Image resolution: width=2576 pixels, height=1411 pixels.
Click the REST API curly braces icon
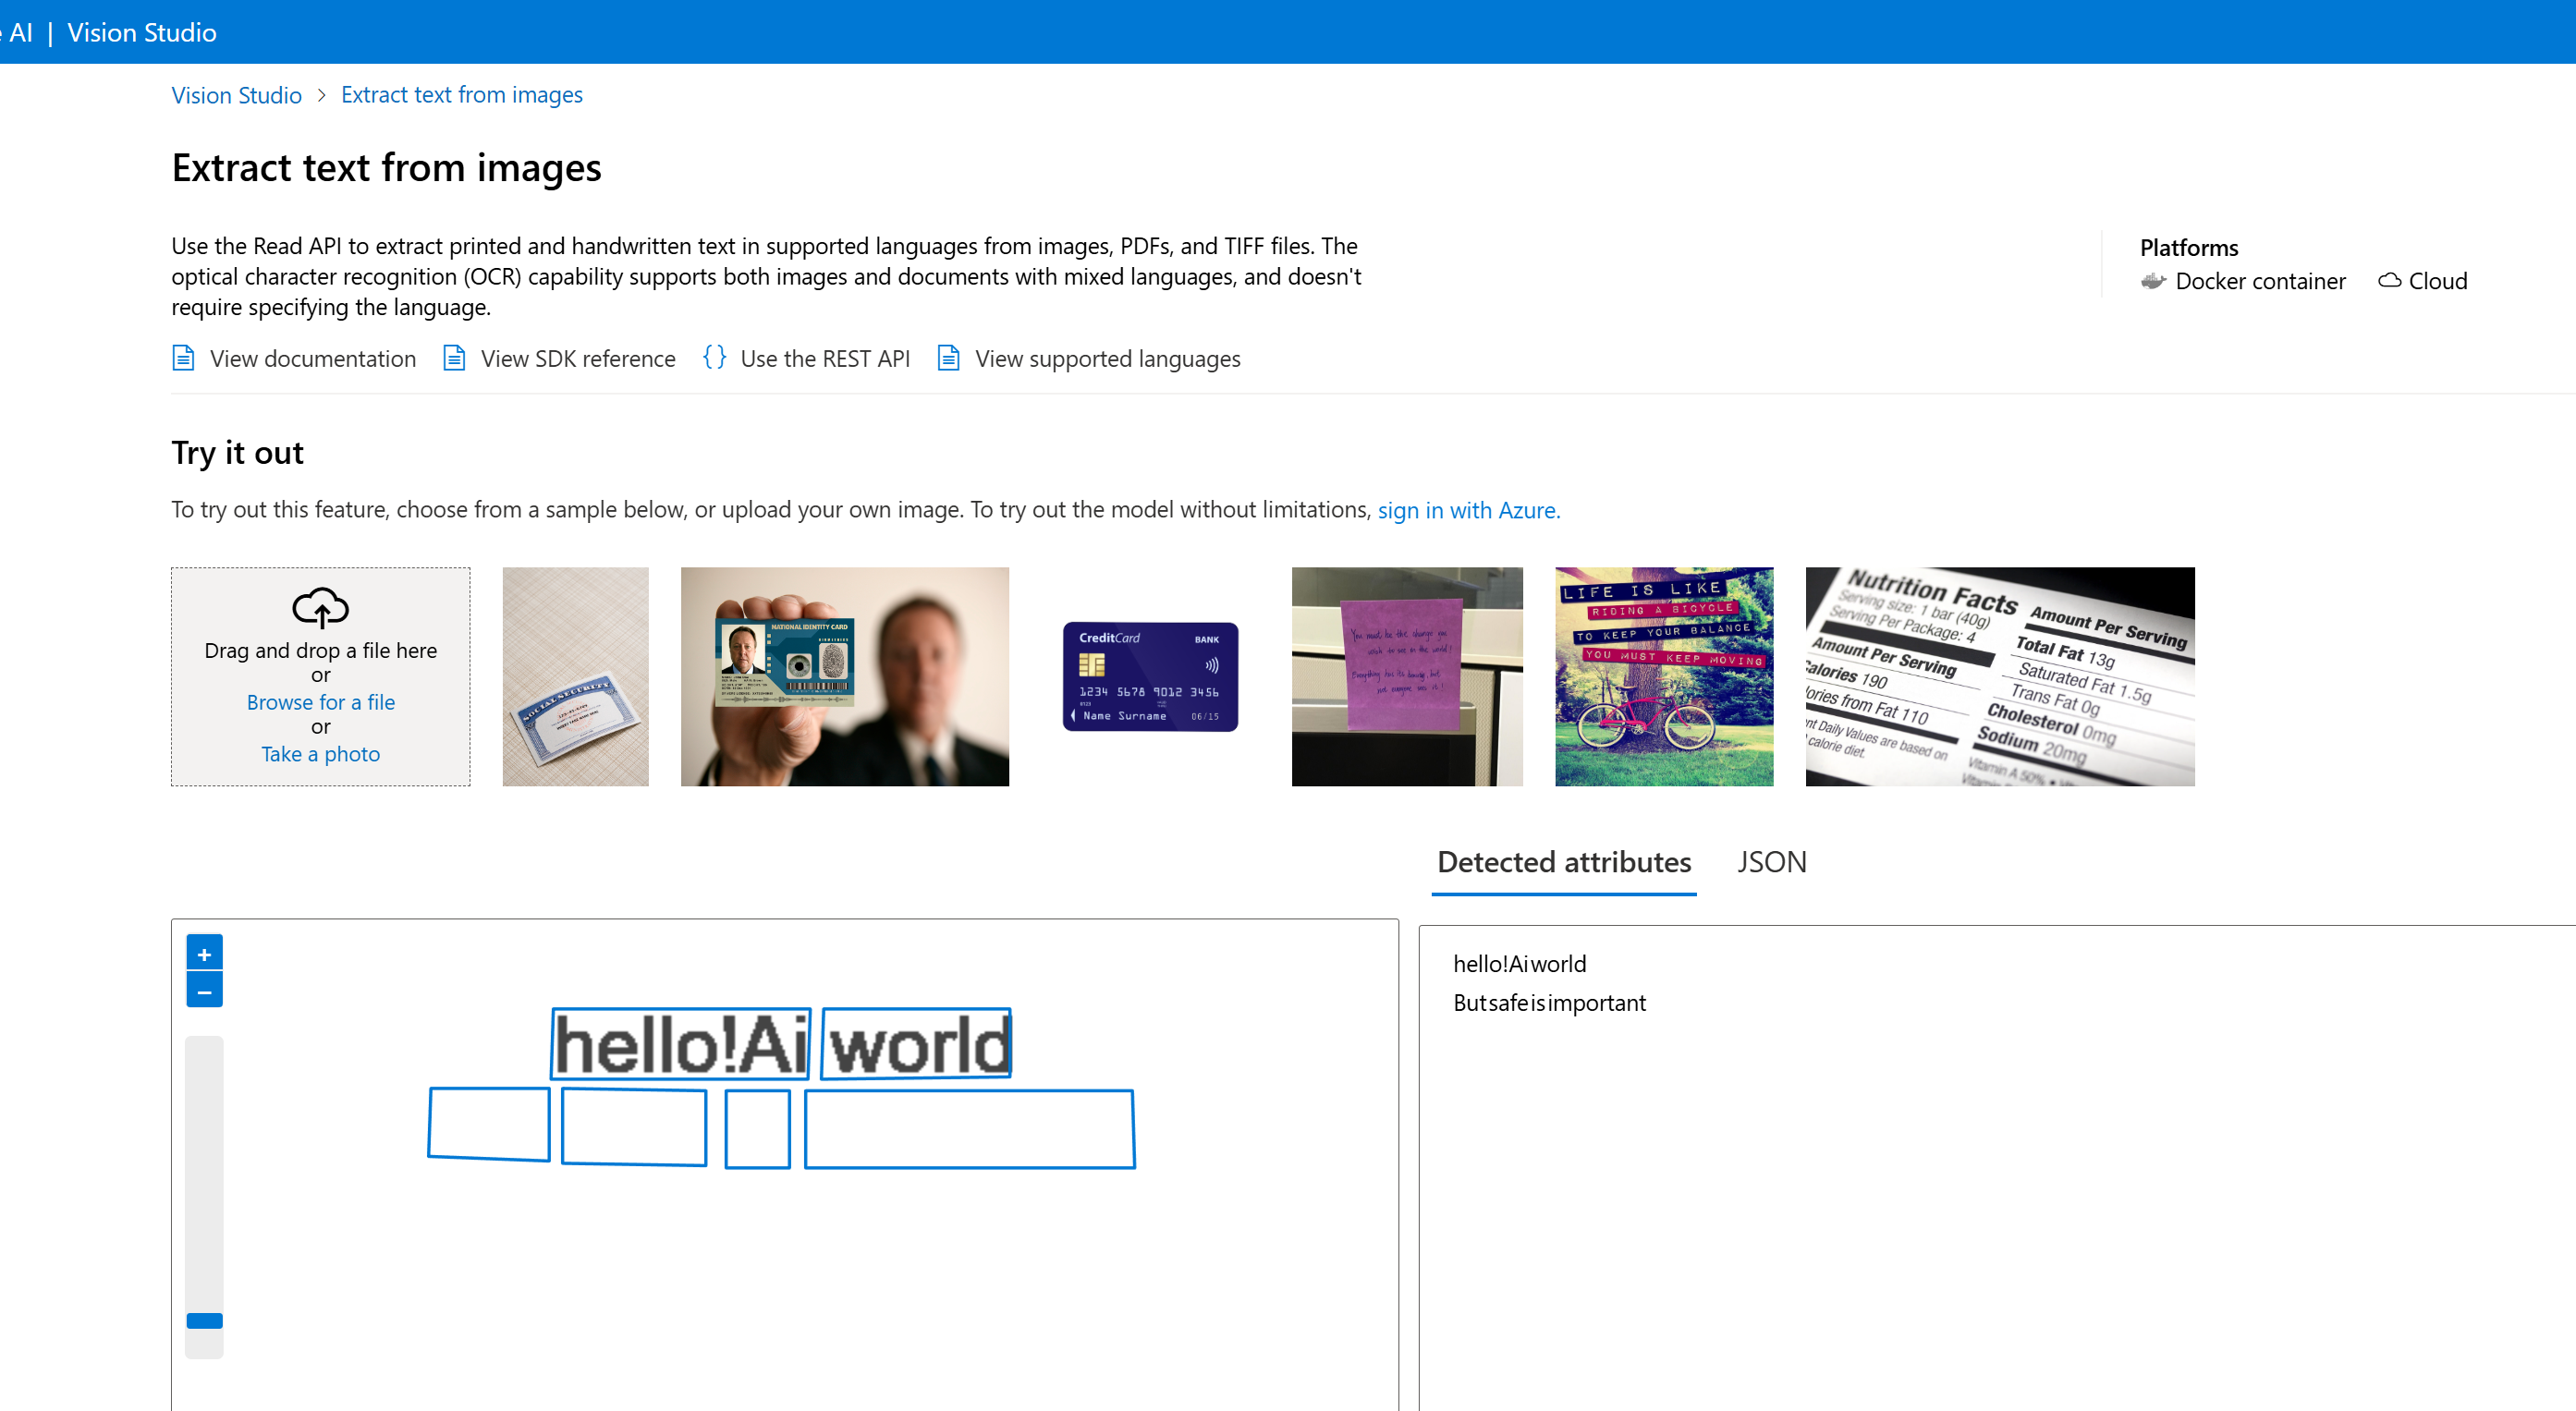[714, 357]
